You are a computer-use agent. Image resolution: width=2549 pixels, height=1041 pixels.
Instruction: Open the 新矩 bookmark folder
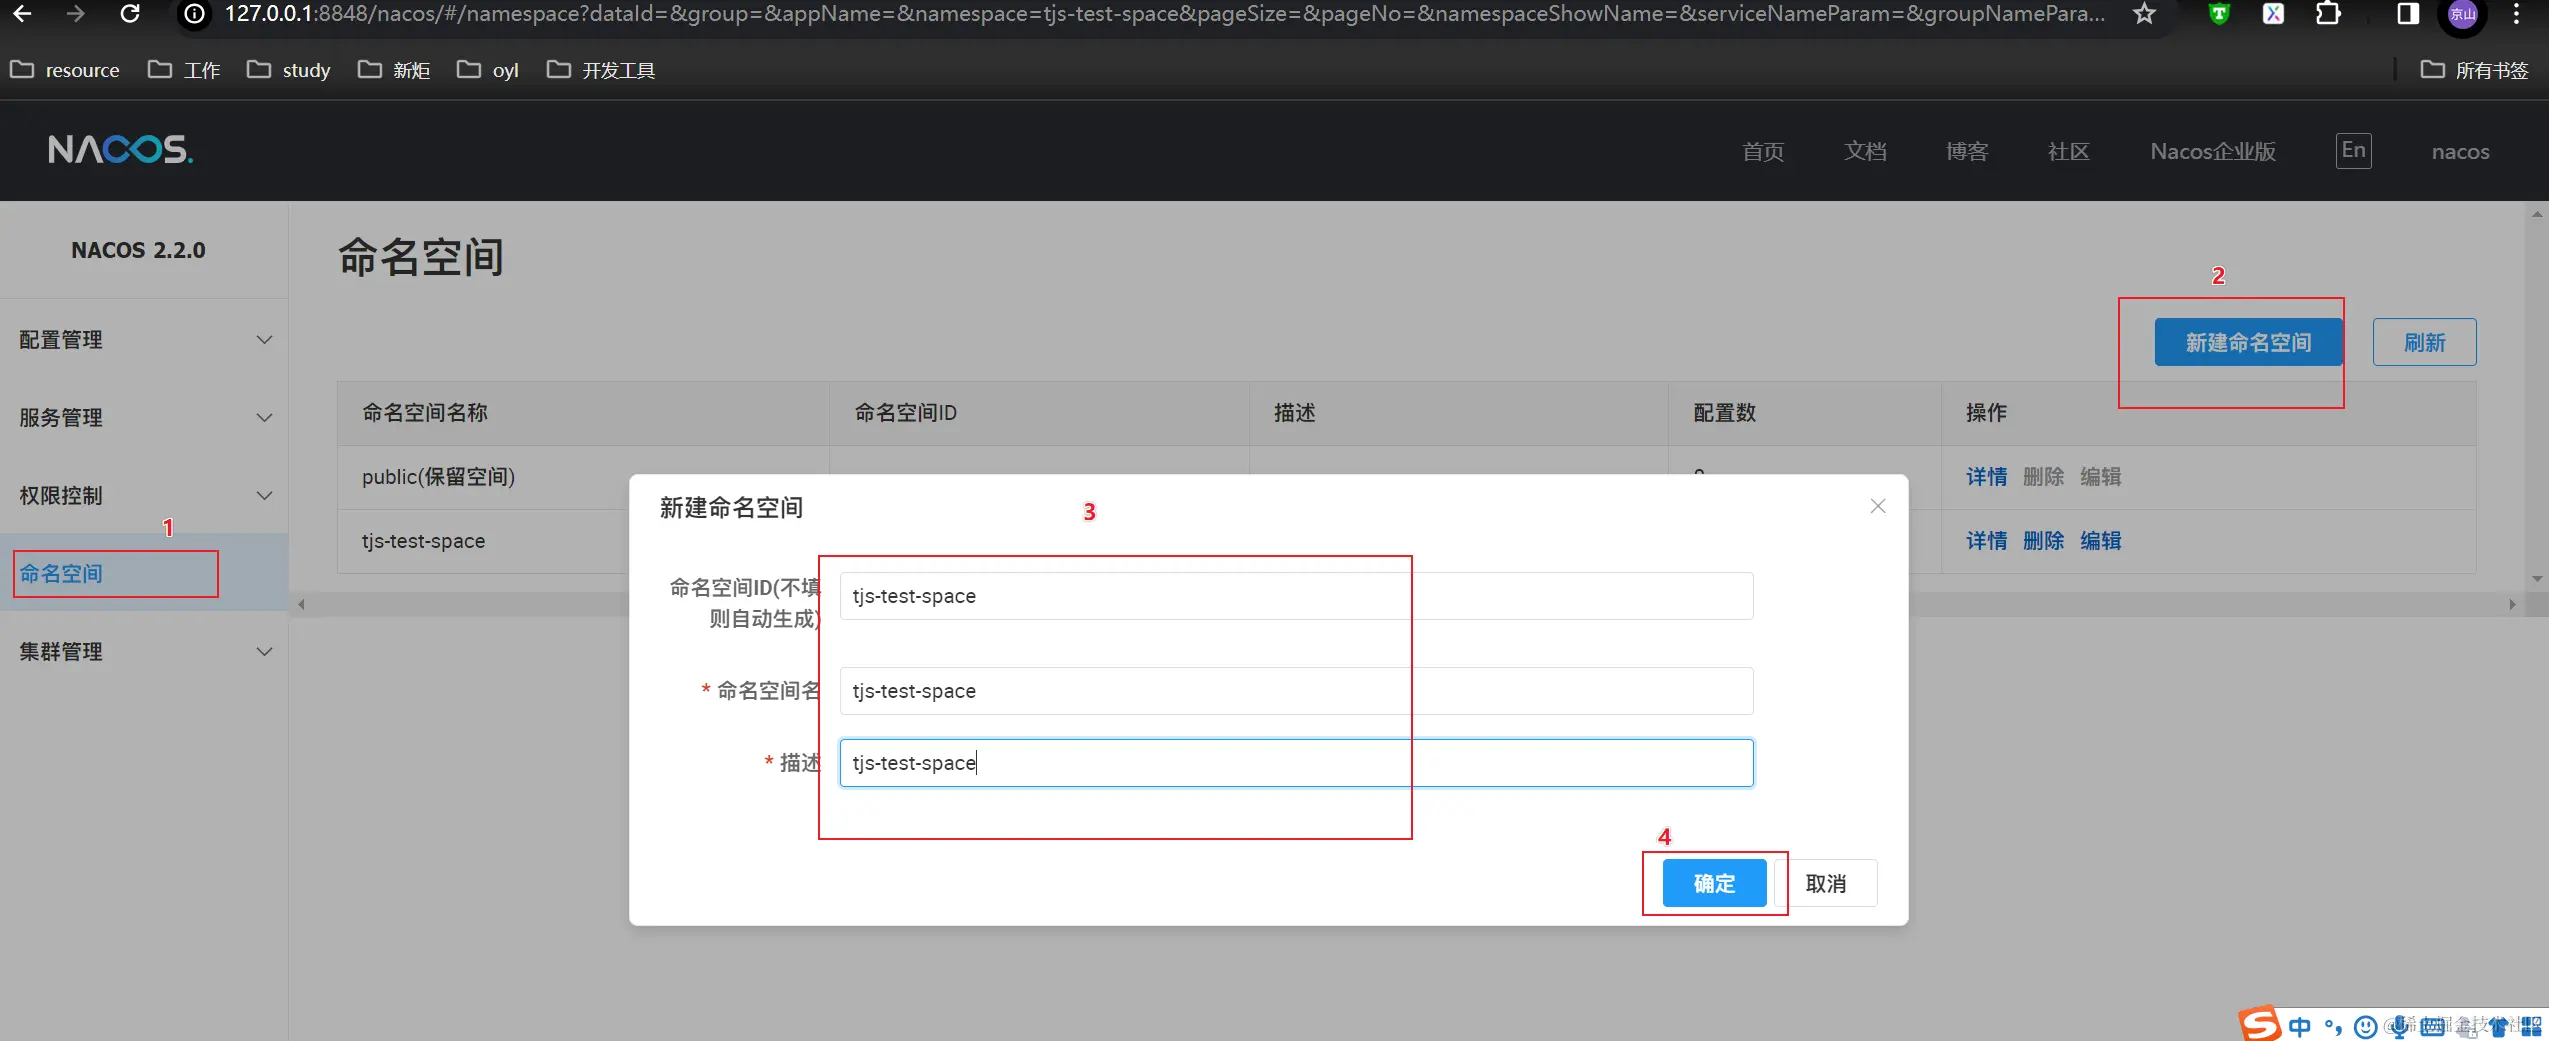pos(394,70)
